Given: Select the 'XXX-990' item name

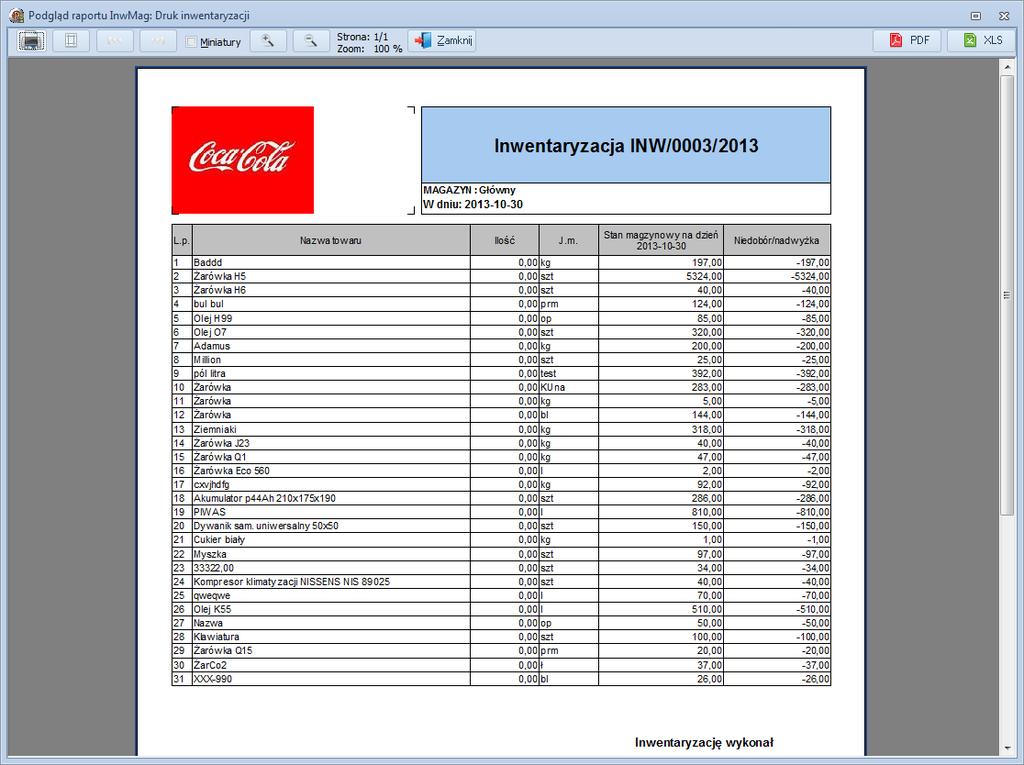Looking at the screenshot, I should [x=213, y=679].
